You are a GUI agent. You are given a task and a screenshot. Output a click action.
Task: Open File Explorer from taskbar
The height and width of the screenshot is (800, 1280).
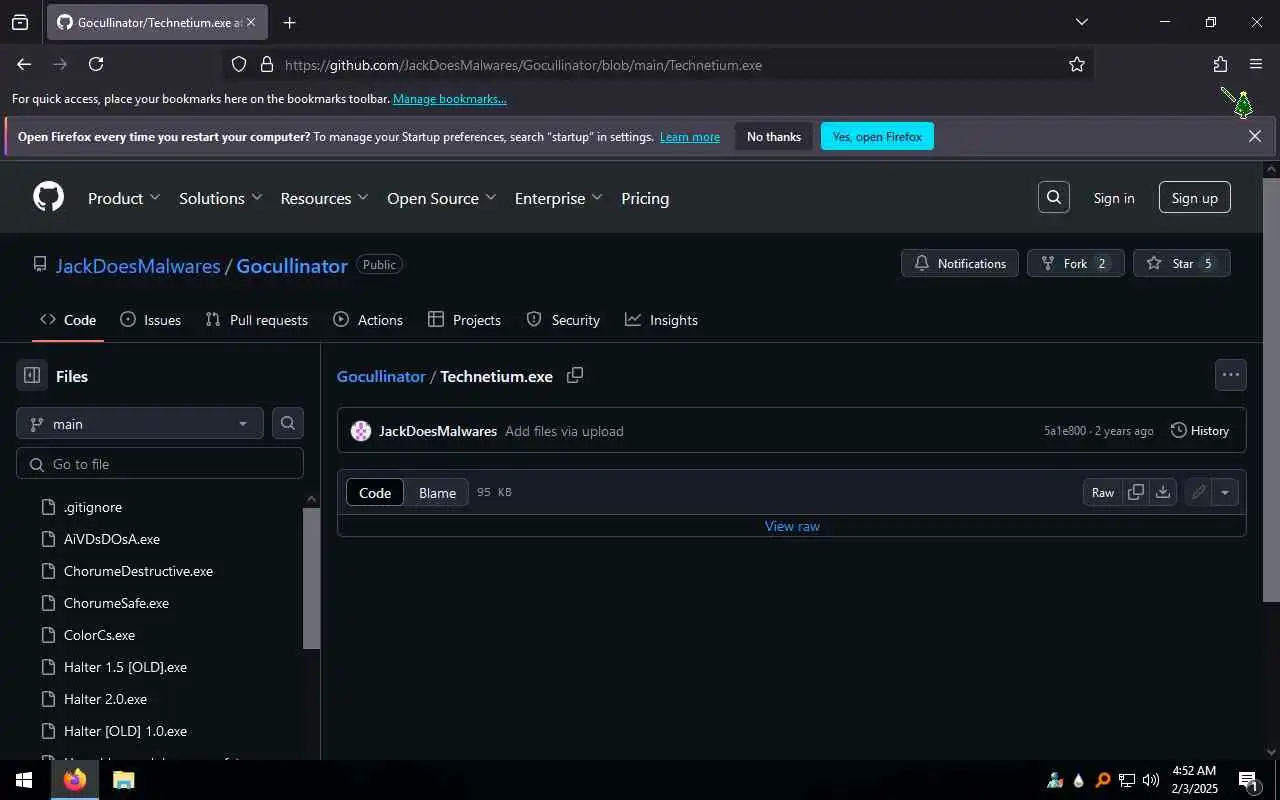(123, 780)
